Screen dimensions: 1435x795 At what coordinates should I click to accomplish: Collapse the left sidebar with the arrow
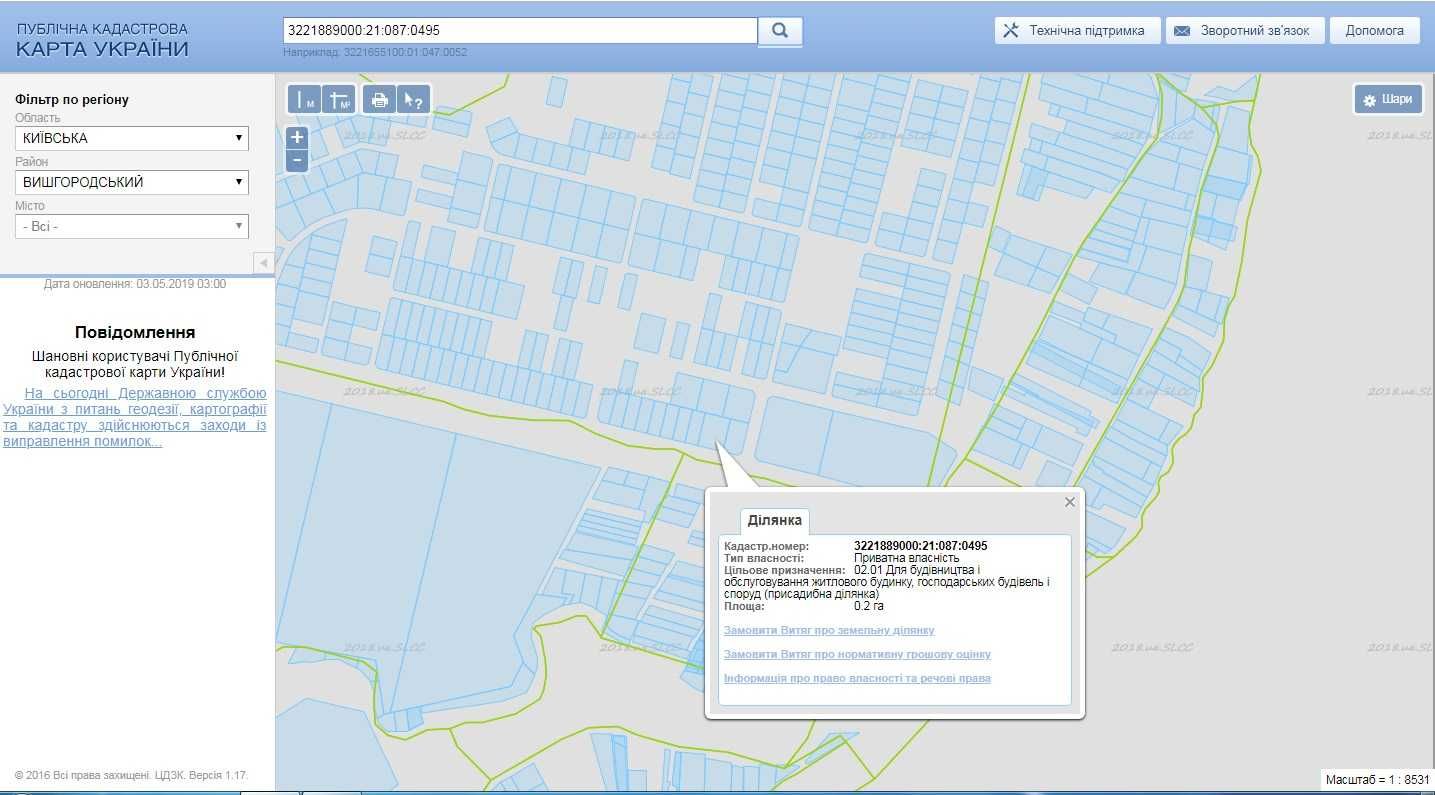pyautogui.click(x=264, y=263)
